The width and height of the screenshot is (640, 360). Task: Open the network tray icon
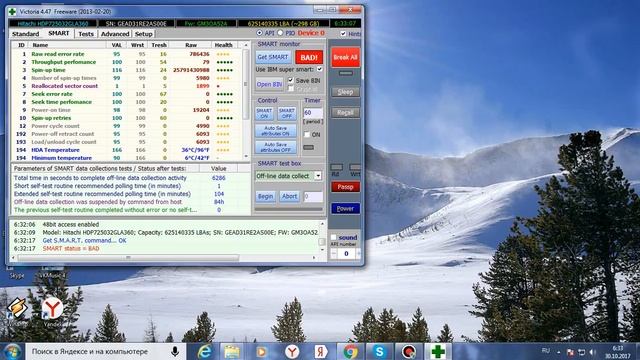tap(582, 352)
